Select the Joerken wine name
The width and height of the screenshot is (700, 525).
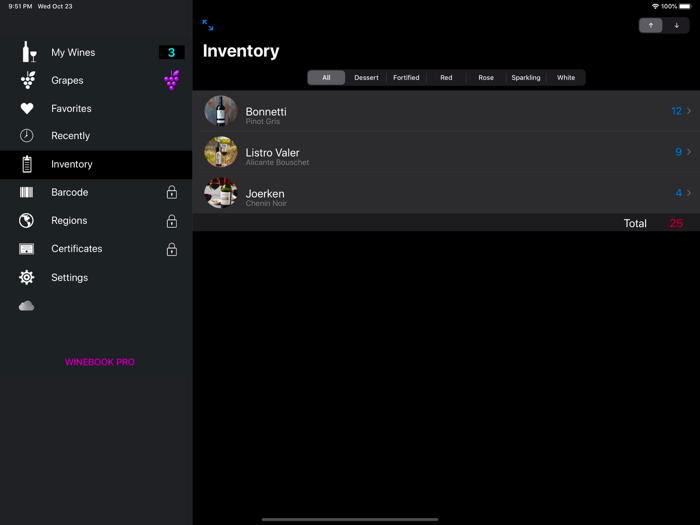[265, 194]
